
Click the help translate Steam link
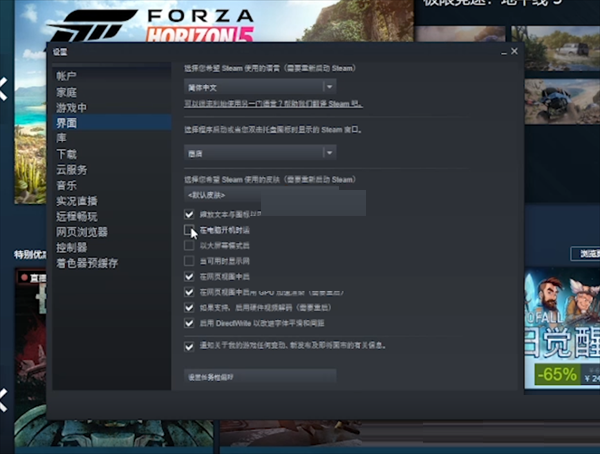tap(273, 105)
